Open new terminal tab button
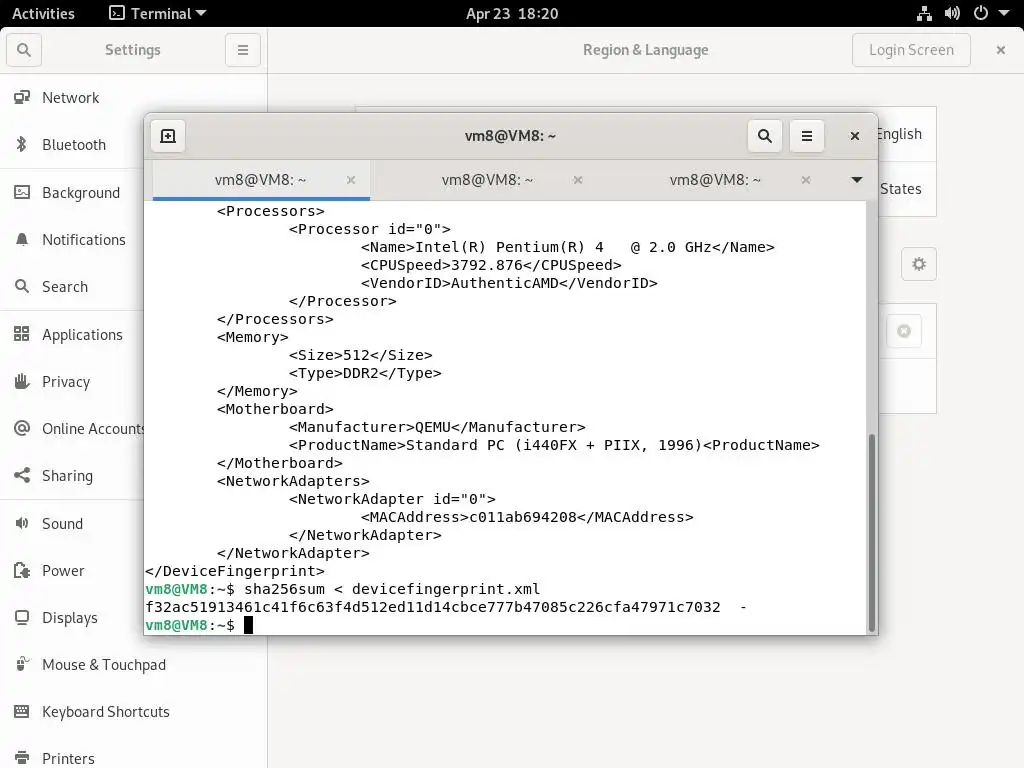1024x768 pixels. click(168, 136)
